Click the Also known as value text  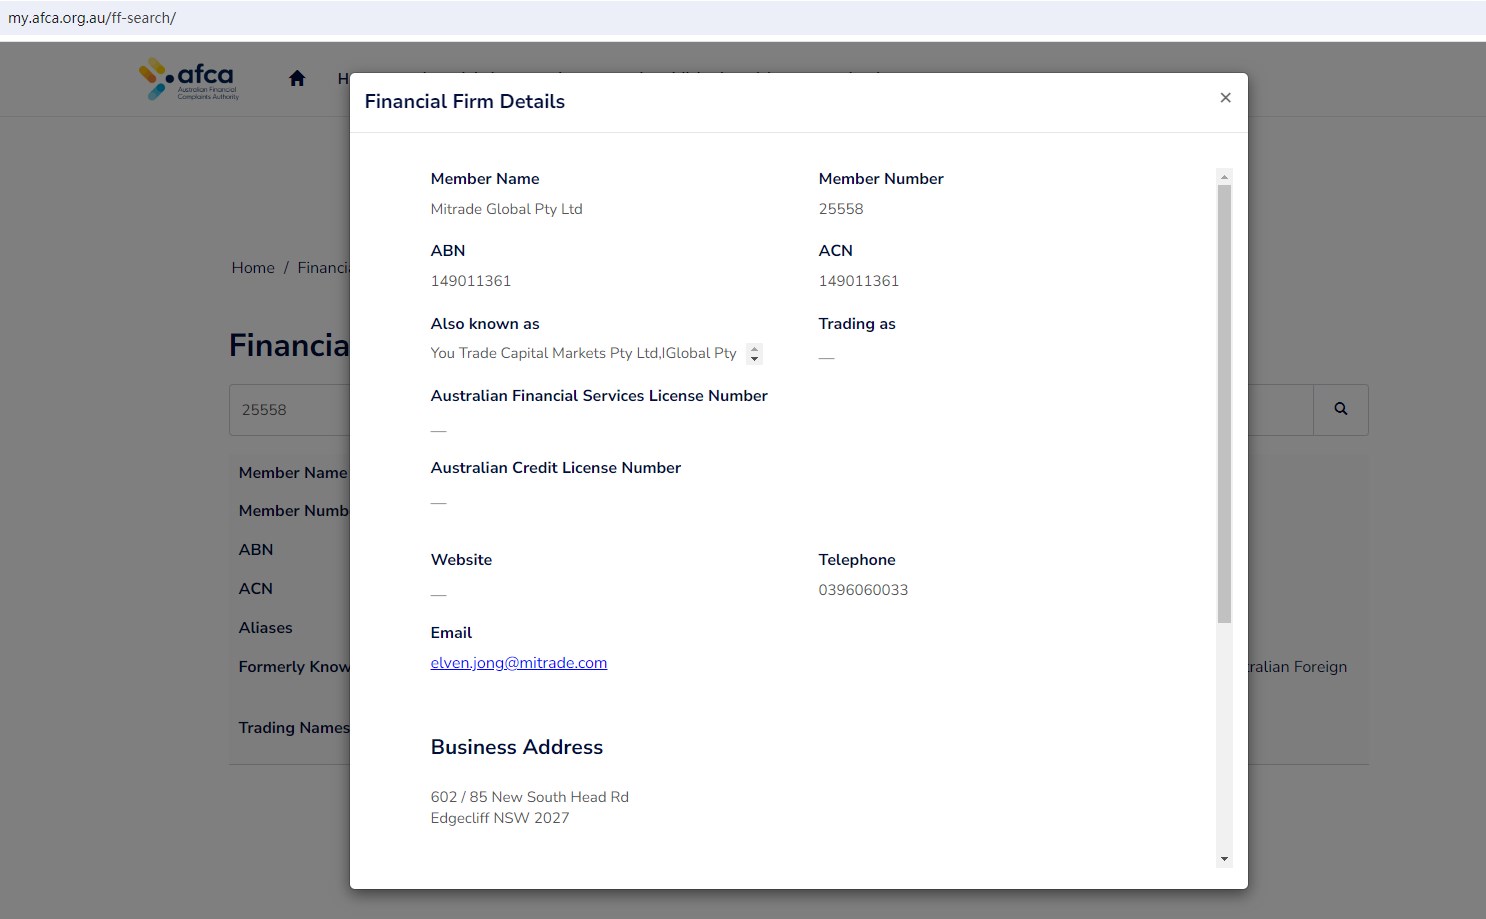(x=584, y=353)
